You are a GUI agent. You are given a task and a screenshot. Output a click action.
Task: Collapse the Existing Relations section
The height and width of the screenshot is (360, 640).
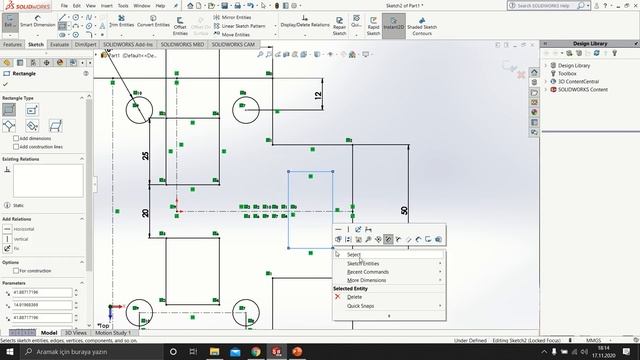[82, 159]
